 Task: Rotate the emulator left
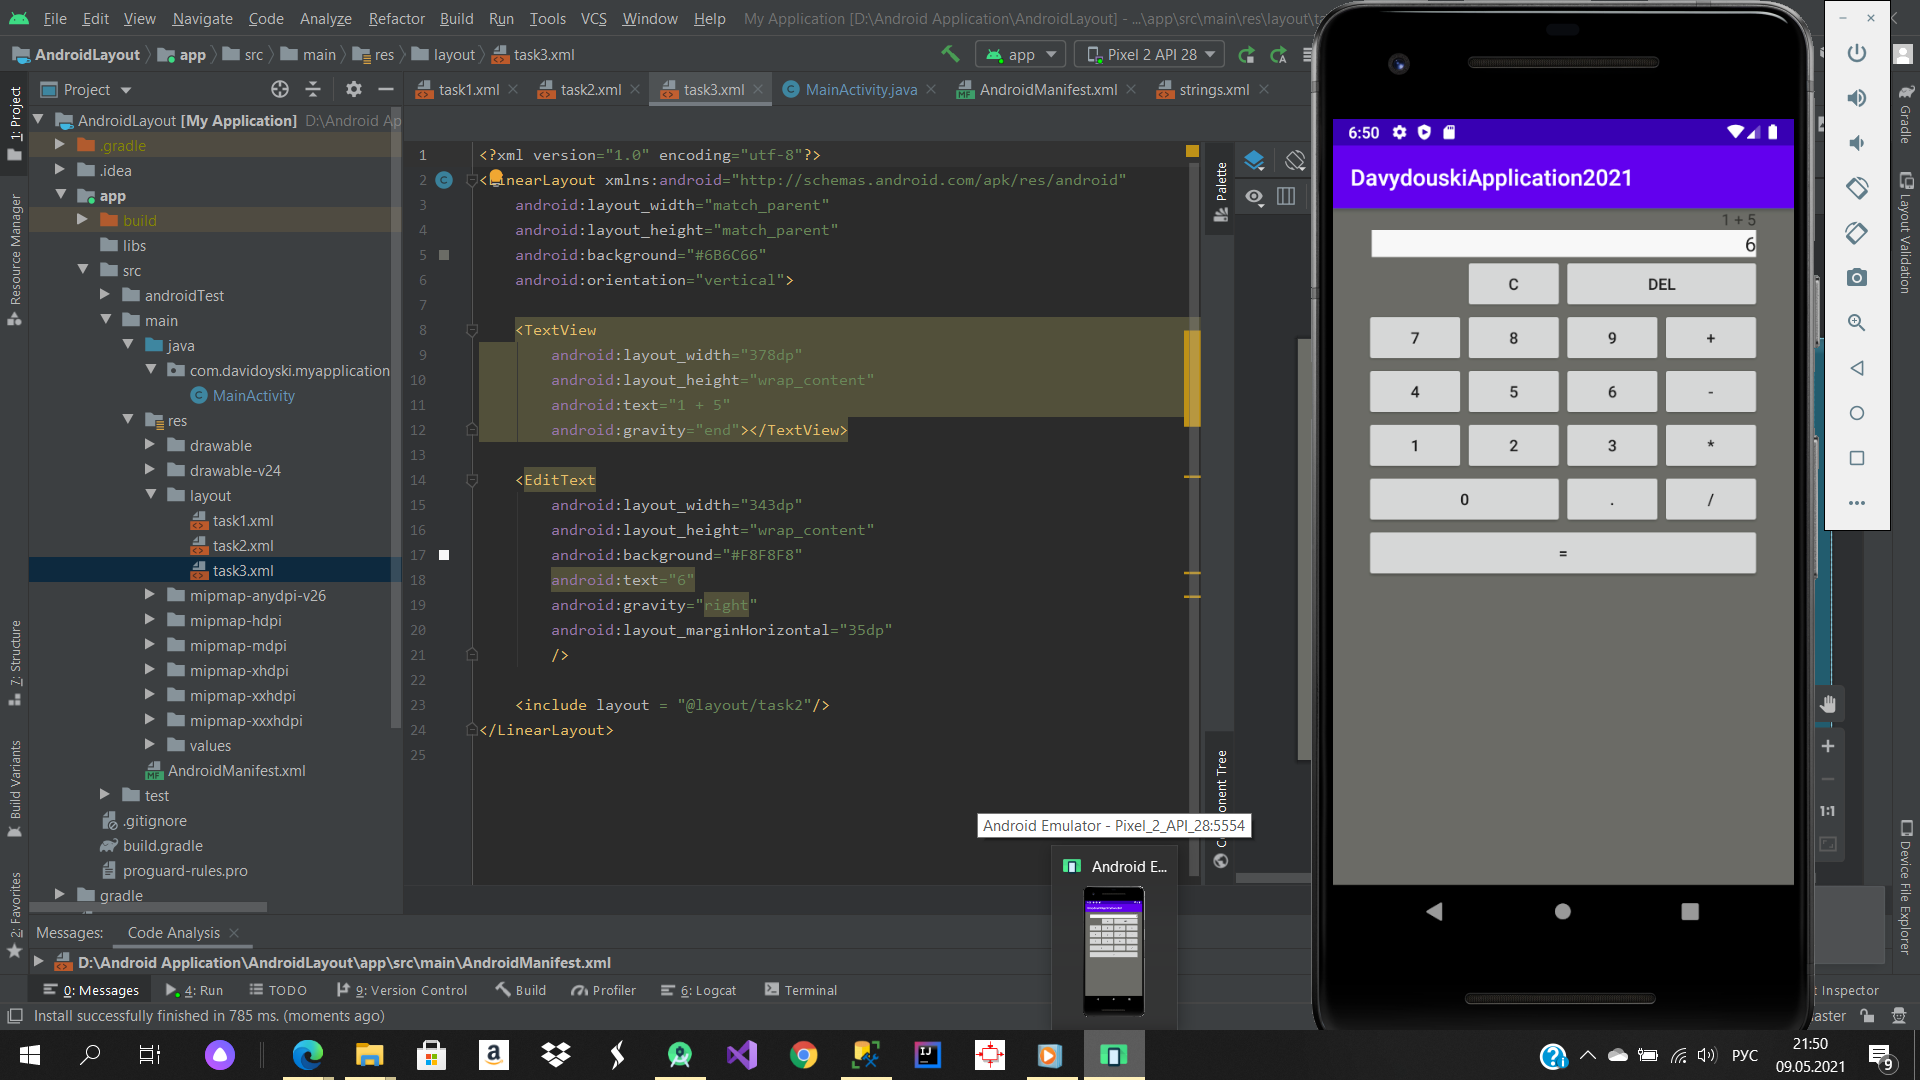pos(1857,188)
